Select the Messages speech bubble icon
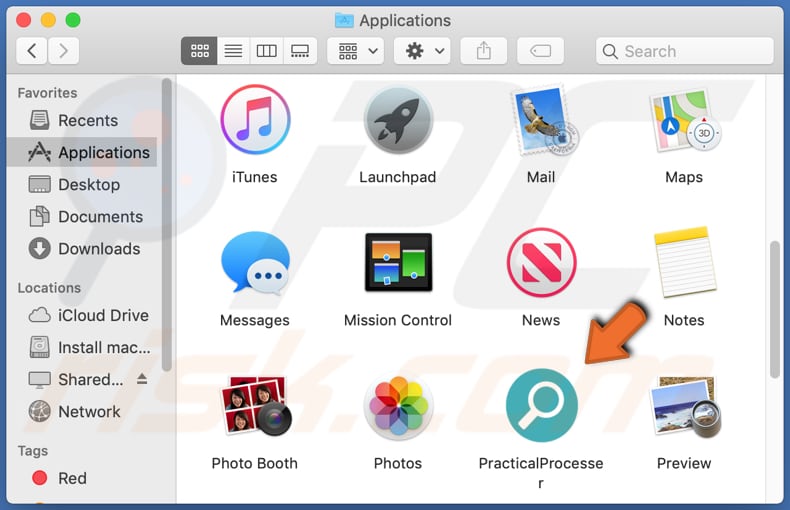This screenshot has height=510, width=790. pos(255,263)
